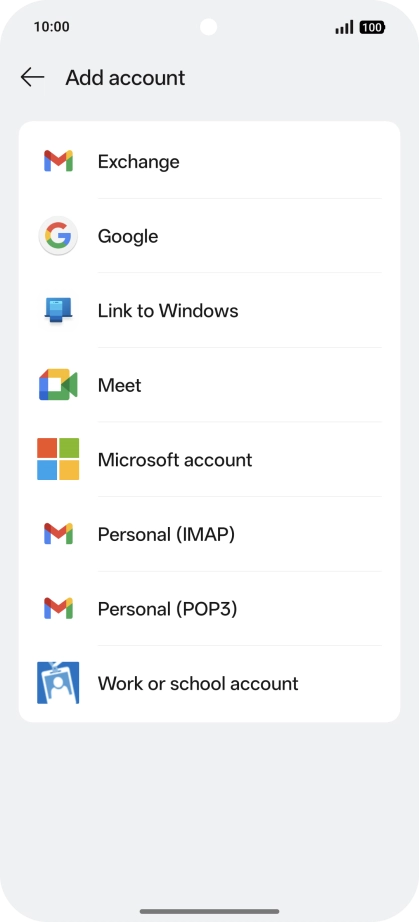Select the Exchange account option
This screenshot has height=922, width=419.
click(209, 161)
